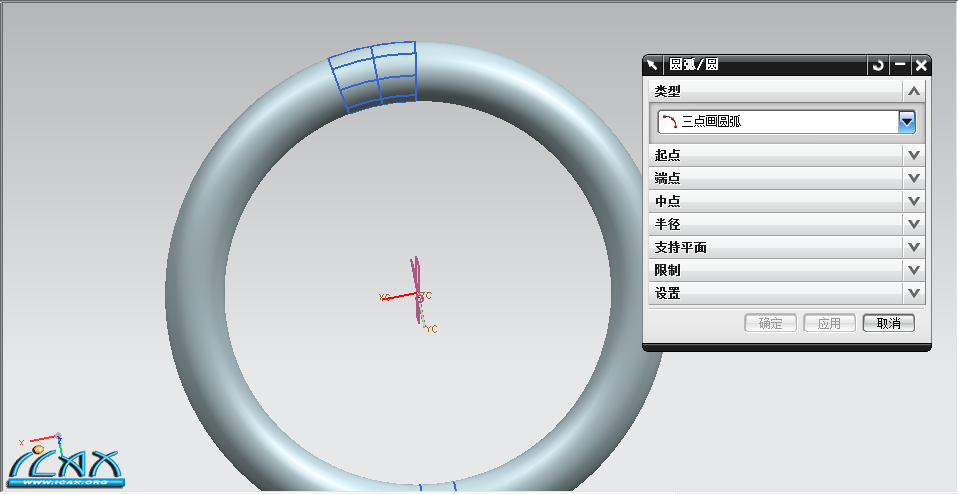Expand the 支持平面 section

pyautogui.click(x=913, y=247)
